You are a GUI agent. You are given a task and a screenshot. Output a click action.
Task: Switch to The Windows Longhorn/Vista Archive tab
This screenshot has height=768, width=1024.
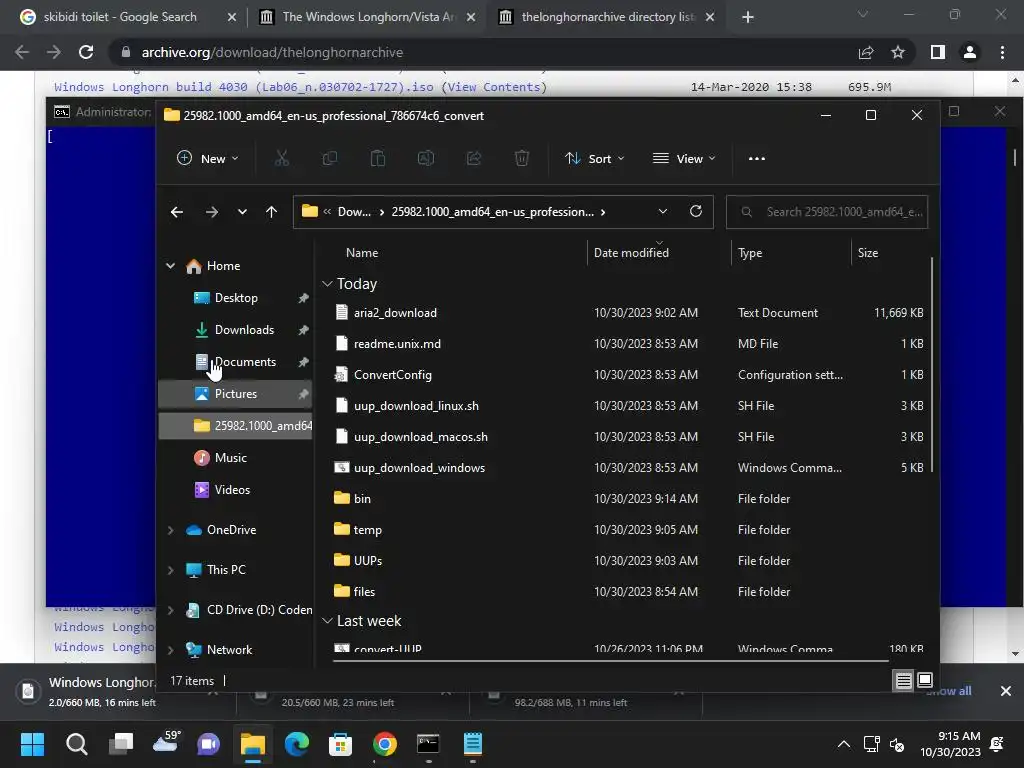(368, 17)
